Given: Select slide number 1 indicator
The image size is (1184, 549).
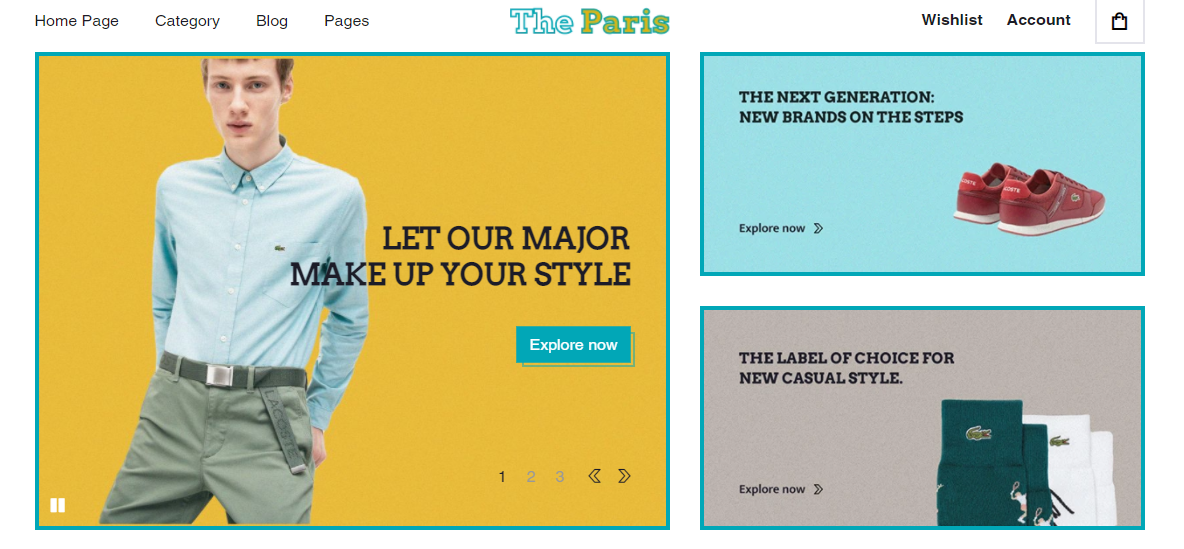Looking at the screenshot, I should coord(502,477).
